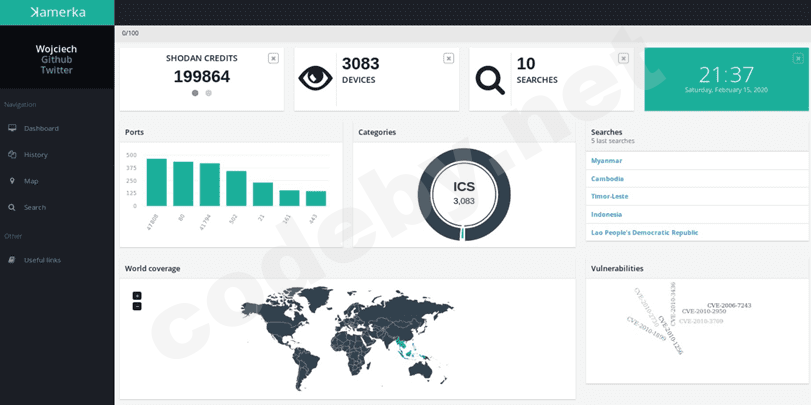Click the port 161 bar
The width and height of the screenshot is (811, 405).
pos(289,198)
